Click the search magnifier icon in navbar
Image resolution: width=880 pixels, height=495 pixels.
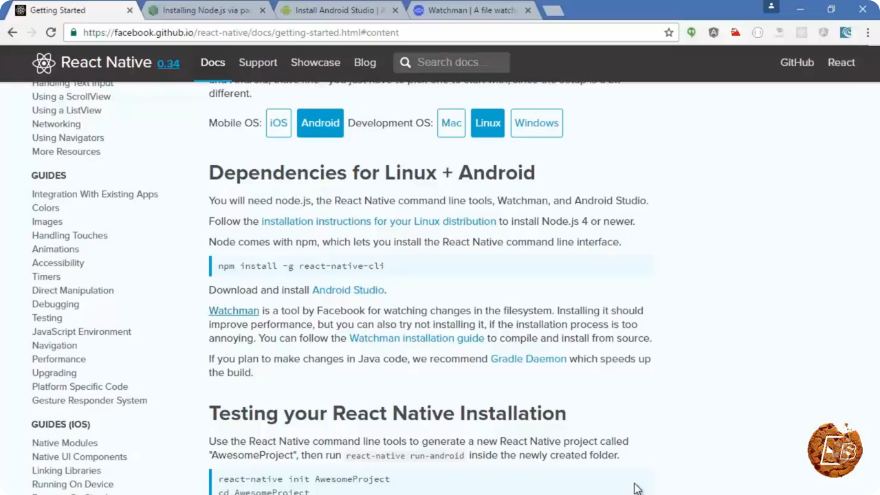click(405, 62)
